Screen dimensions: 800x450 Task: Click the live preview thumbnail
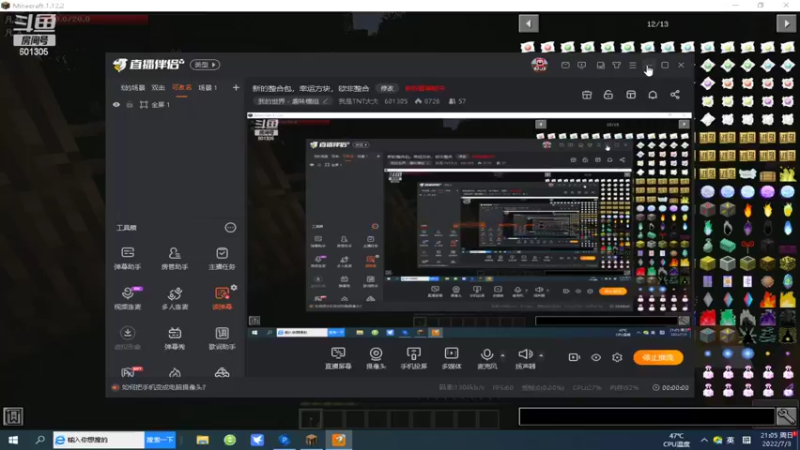click(x=469, y=226)
